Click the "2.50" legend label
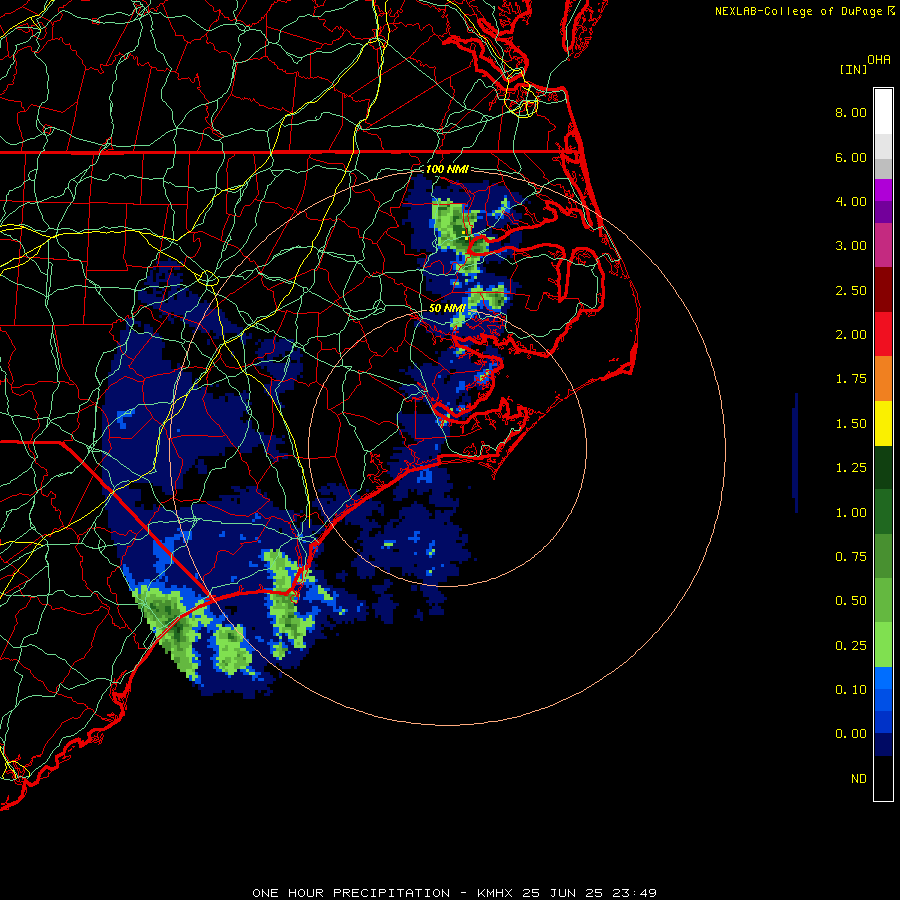 point(851,290)
